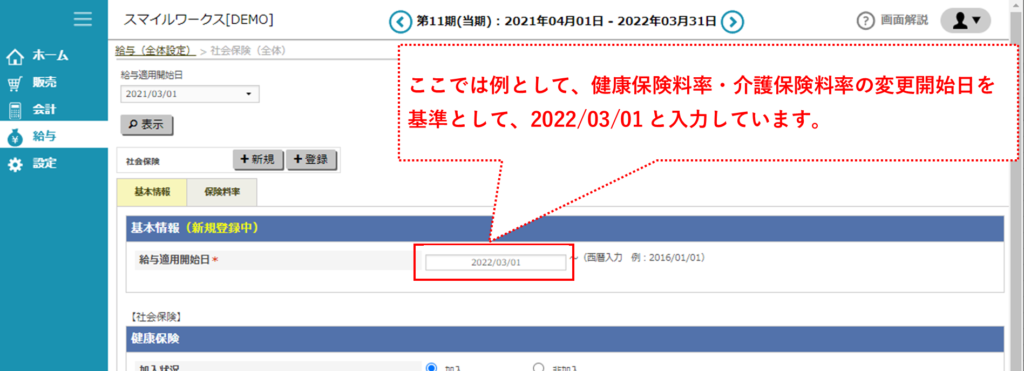Click the calculator 会計 icon

pyautogui.click(x=14, y=110)
